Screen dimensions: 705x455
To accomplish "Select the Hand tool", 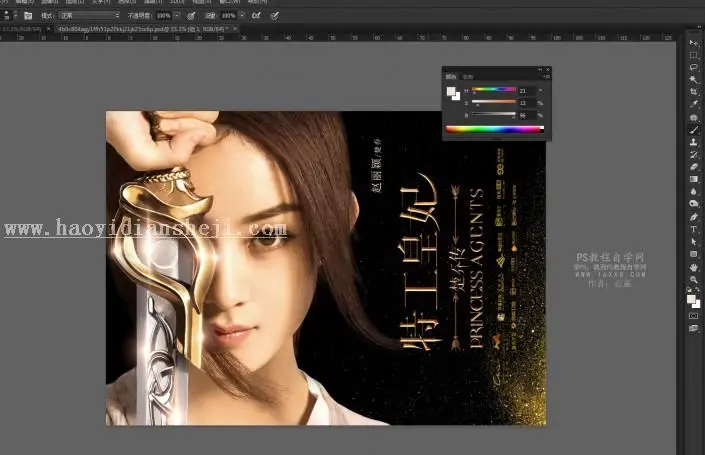I will [694, 268].
